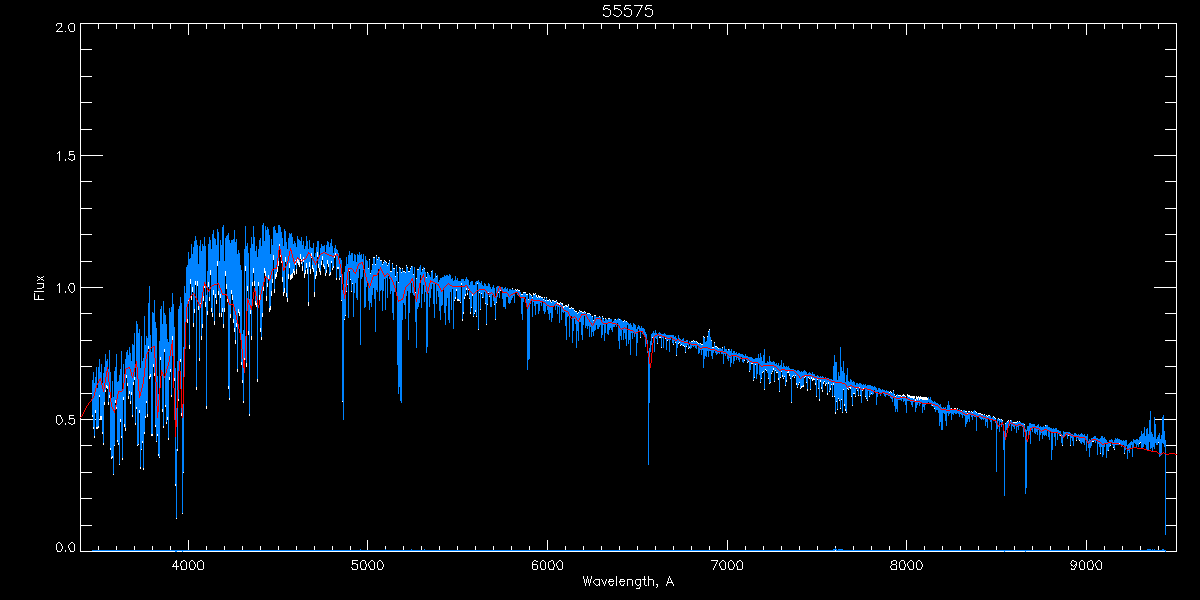Image resolution: width=1200 pixels, height=600 pixels.
Task: Click the 0.0 y-axis tick label
Action: 66,547
